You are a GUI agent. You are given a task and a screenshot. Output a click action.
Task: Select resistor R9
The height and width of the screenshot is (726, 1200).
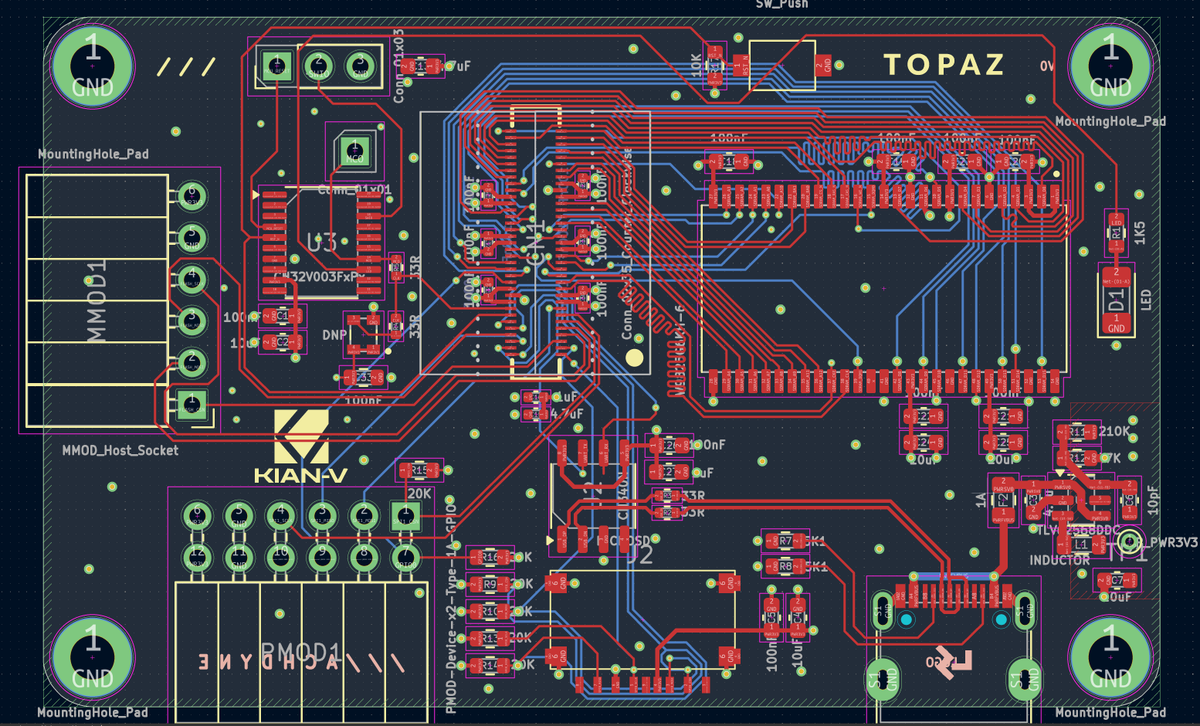(490, 583)
